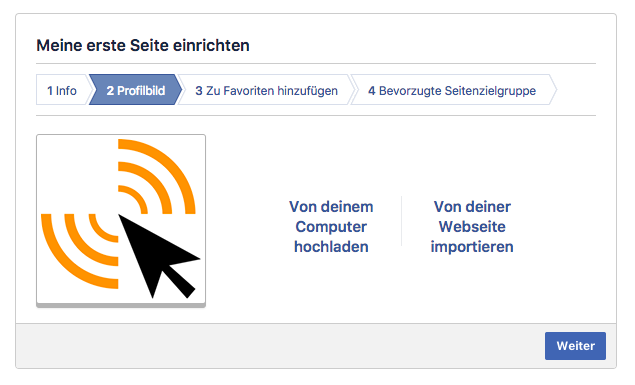Viewport: 635px width, 385px height.
Task: Click the black cursor arrow in logo
Action: [x=158, y=257]
